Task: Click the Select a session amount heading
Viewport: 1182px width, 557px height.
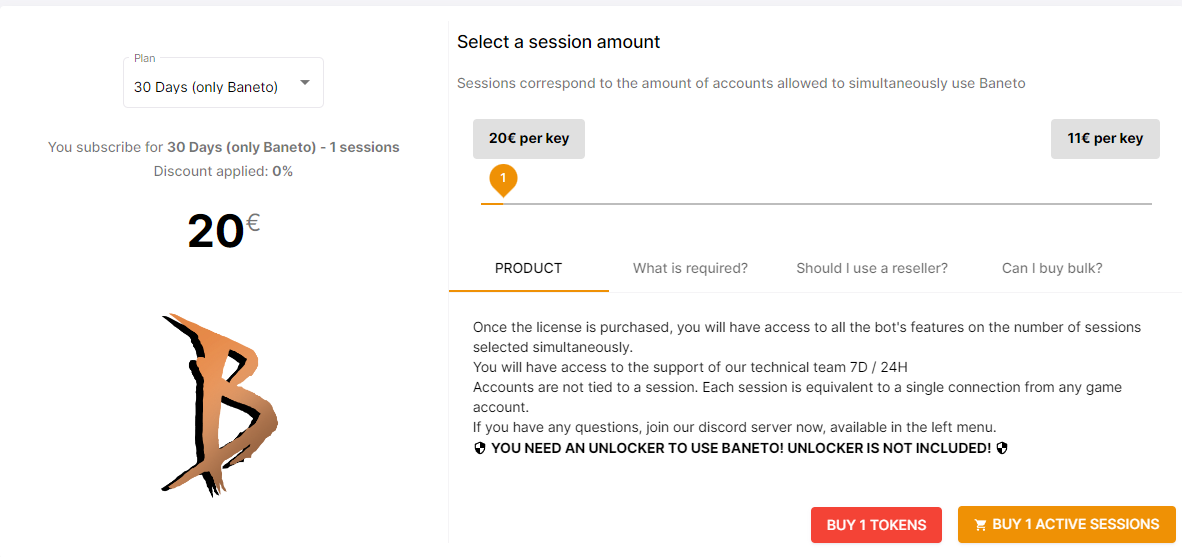Action: coord(559,42)
